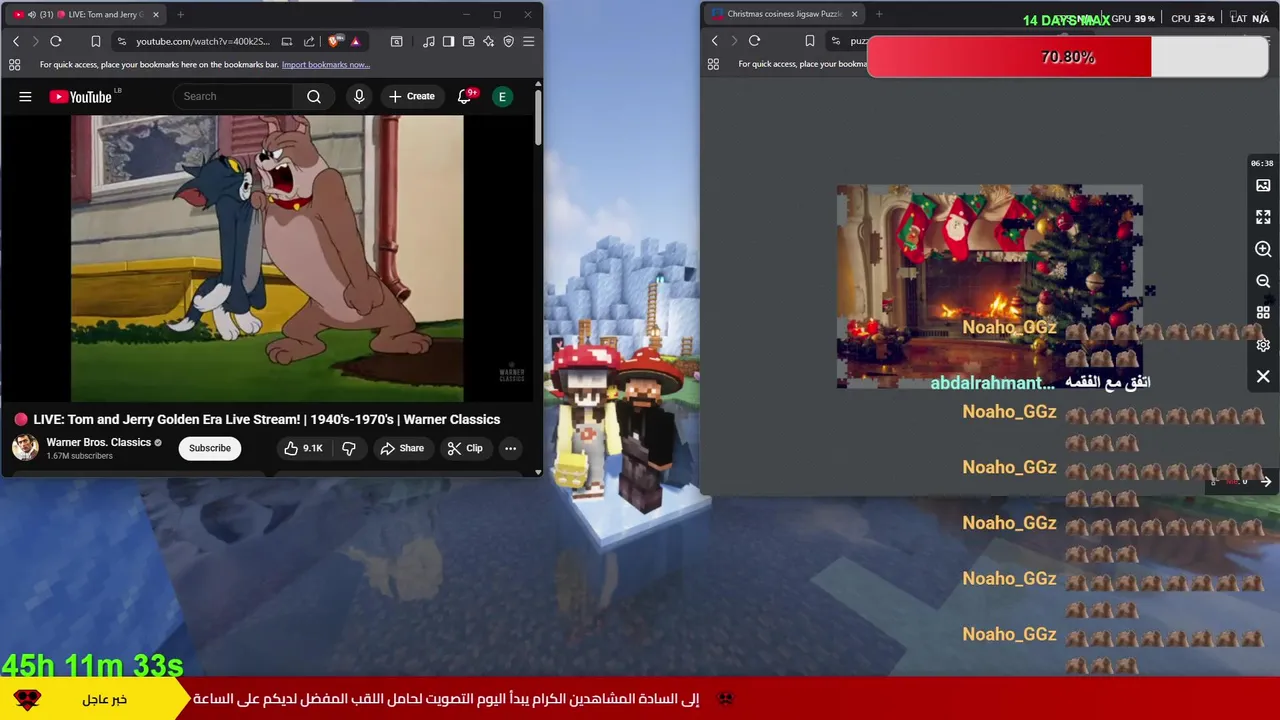
Task: Click the 45h 11m 33s timer text
Action: click(92, 665)
